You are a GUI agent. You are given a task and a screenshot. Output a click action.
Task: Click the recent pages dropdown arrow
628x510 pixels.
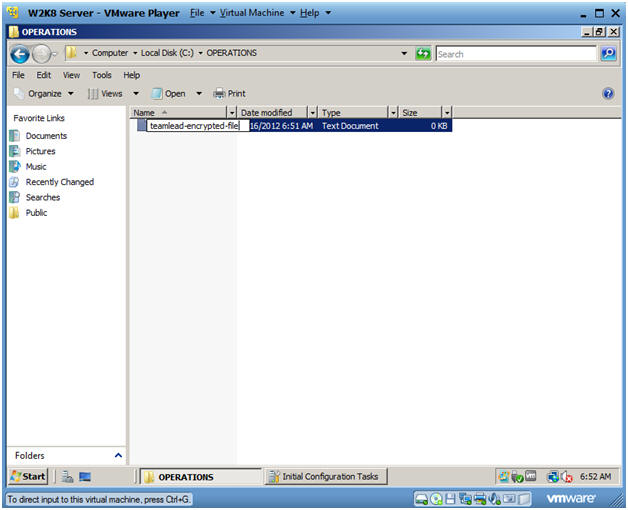click(55, 54)
